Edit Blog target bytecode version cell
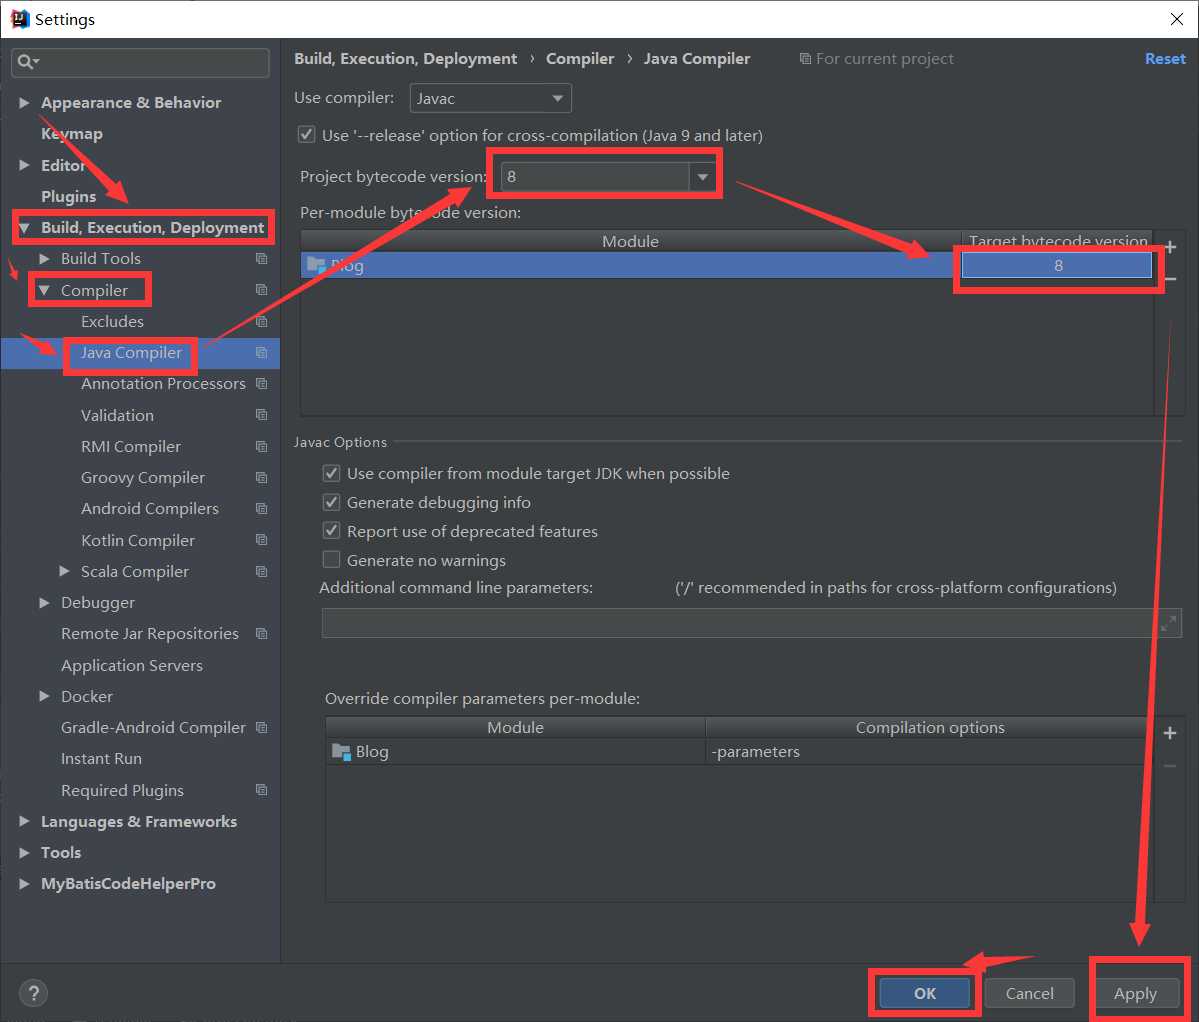 click(1057, 265)
